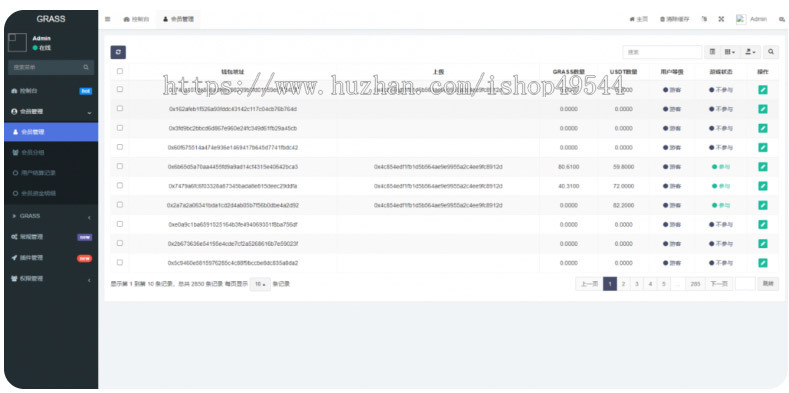The image size is (789, 393).
Task: Expand the GRASS sidebar menu
Action: (x=51, y=216)
